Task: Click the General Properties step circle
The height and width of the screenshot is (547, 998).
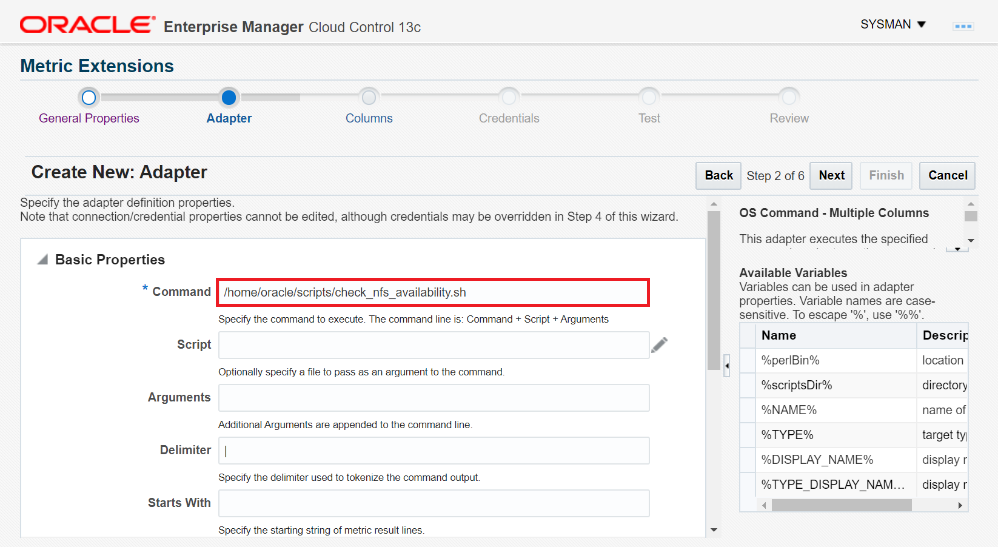Action: (x=89, y=97)
